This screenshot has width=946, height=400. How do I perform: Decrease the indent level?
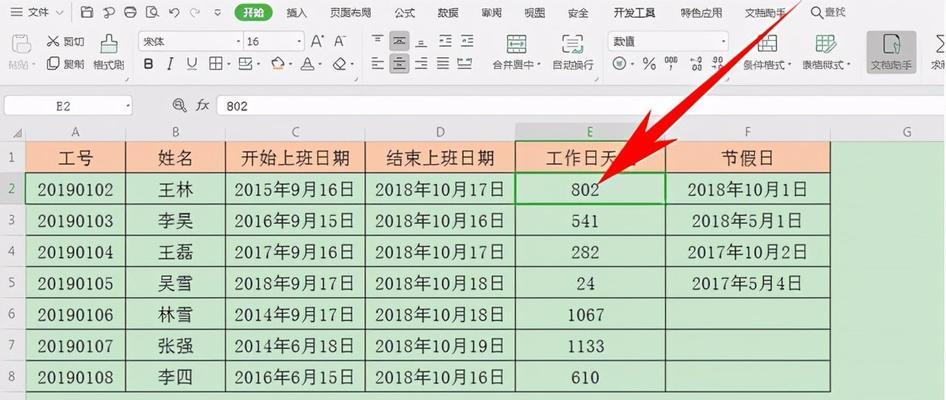tap(445, 41)
